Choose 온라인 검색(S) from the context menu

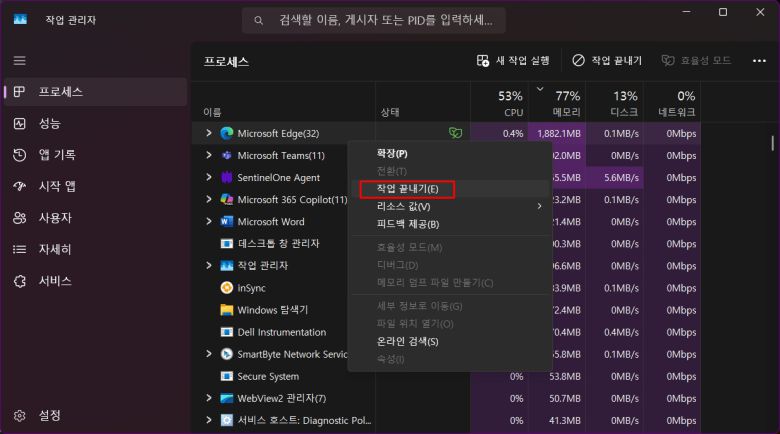407,342
